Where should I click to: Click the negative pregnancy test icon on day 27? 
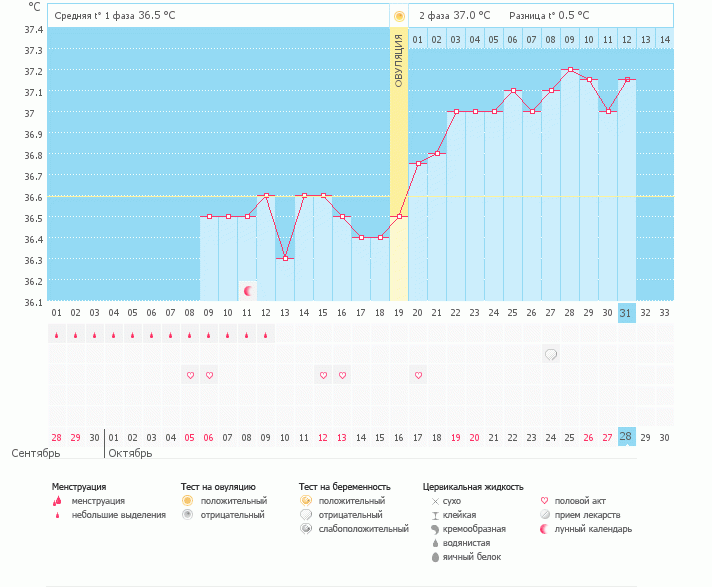[x=551, y=354]
